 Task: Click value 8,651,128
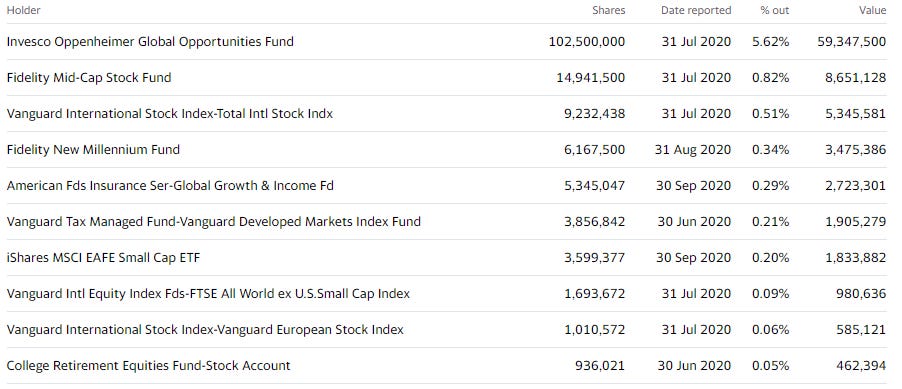[x=855, y=78]
